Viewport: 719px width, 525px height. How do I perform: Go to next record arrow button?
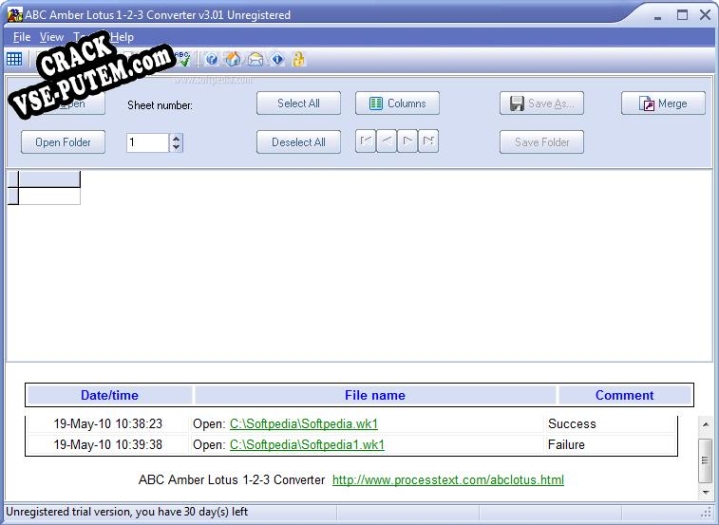tap(408, 141)
